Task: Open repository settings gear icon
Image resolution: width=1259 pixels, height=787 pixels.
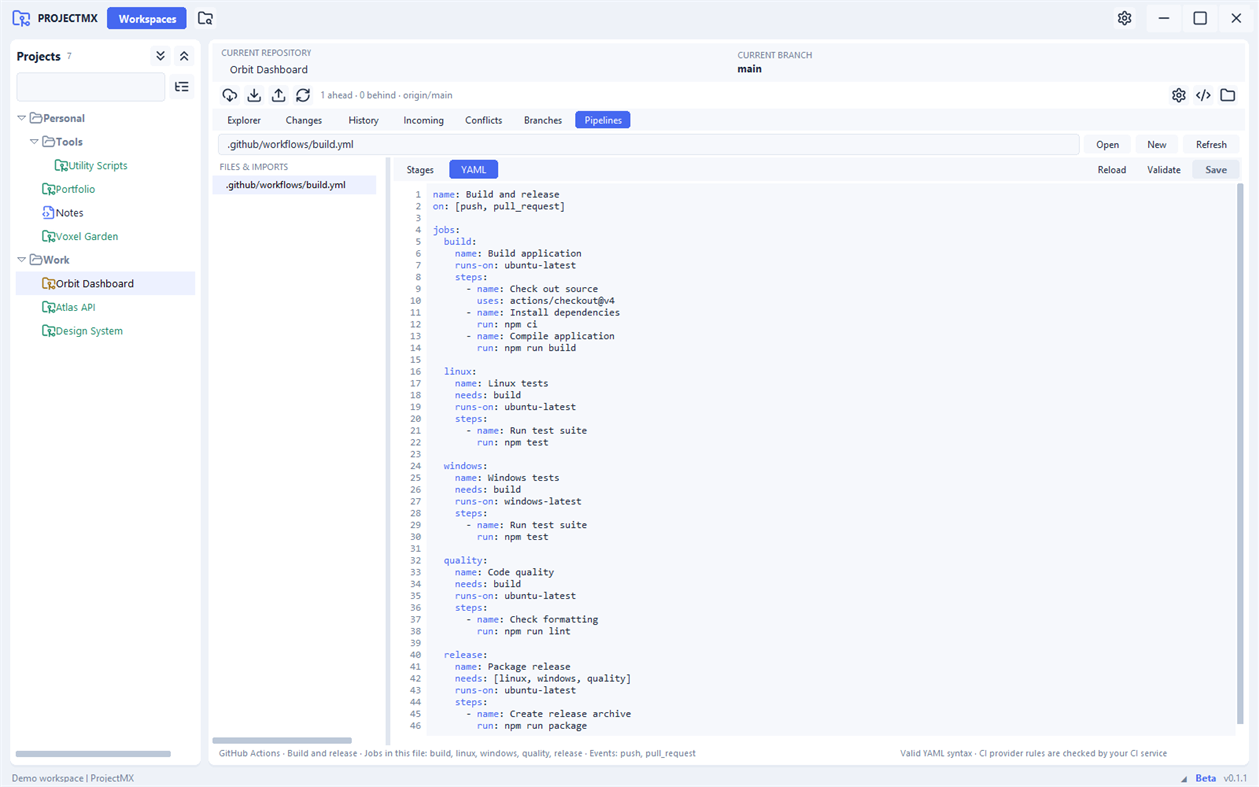Action: (1179, 95)
